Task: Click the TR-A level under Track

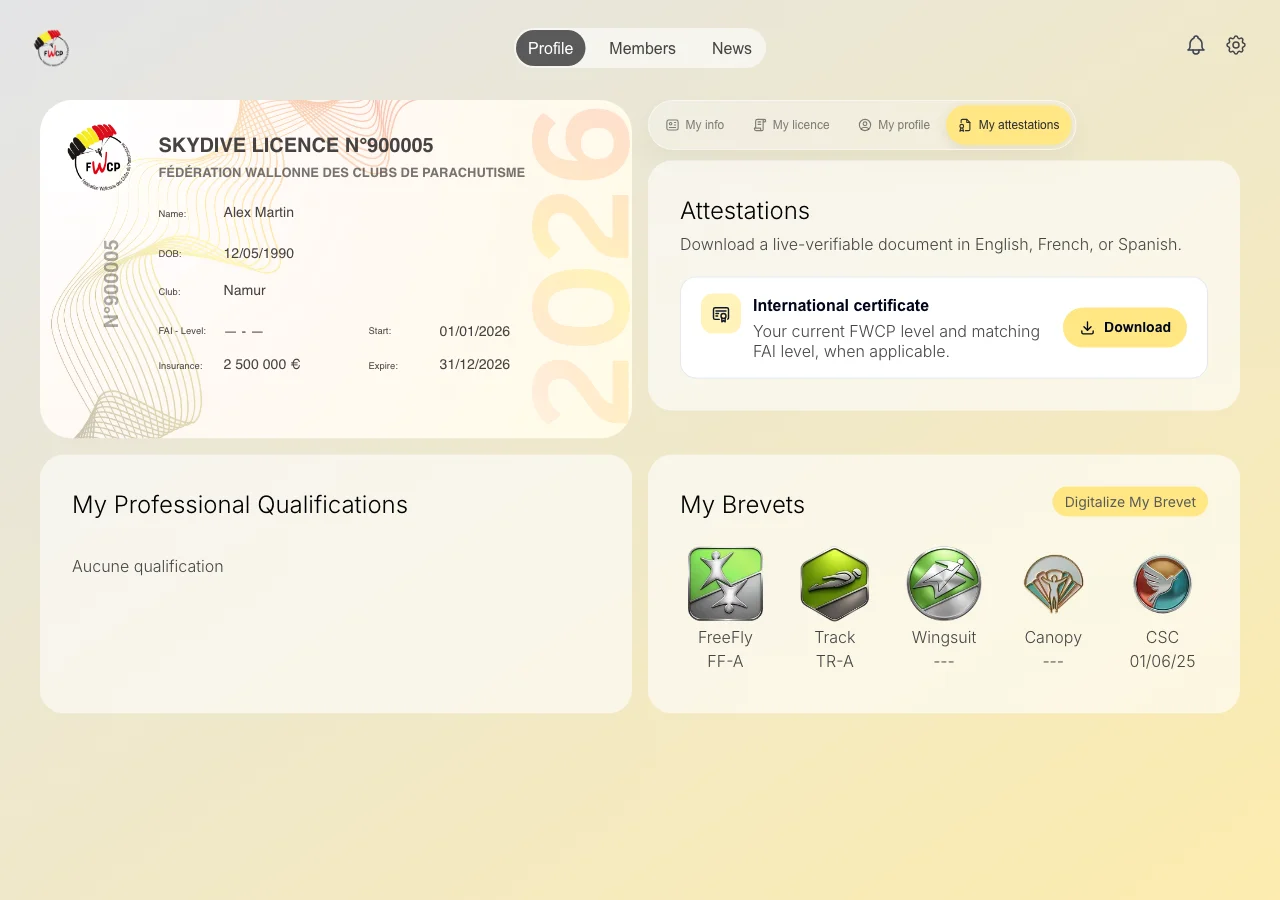Action: (835, 661)
